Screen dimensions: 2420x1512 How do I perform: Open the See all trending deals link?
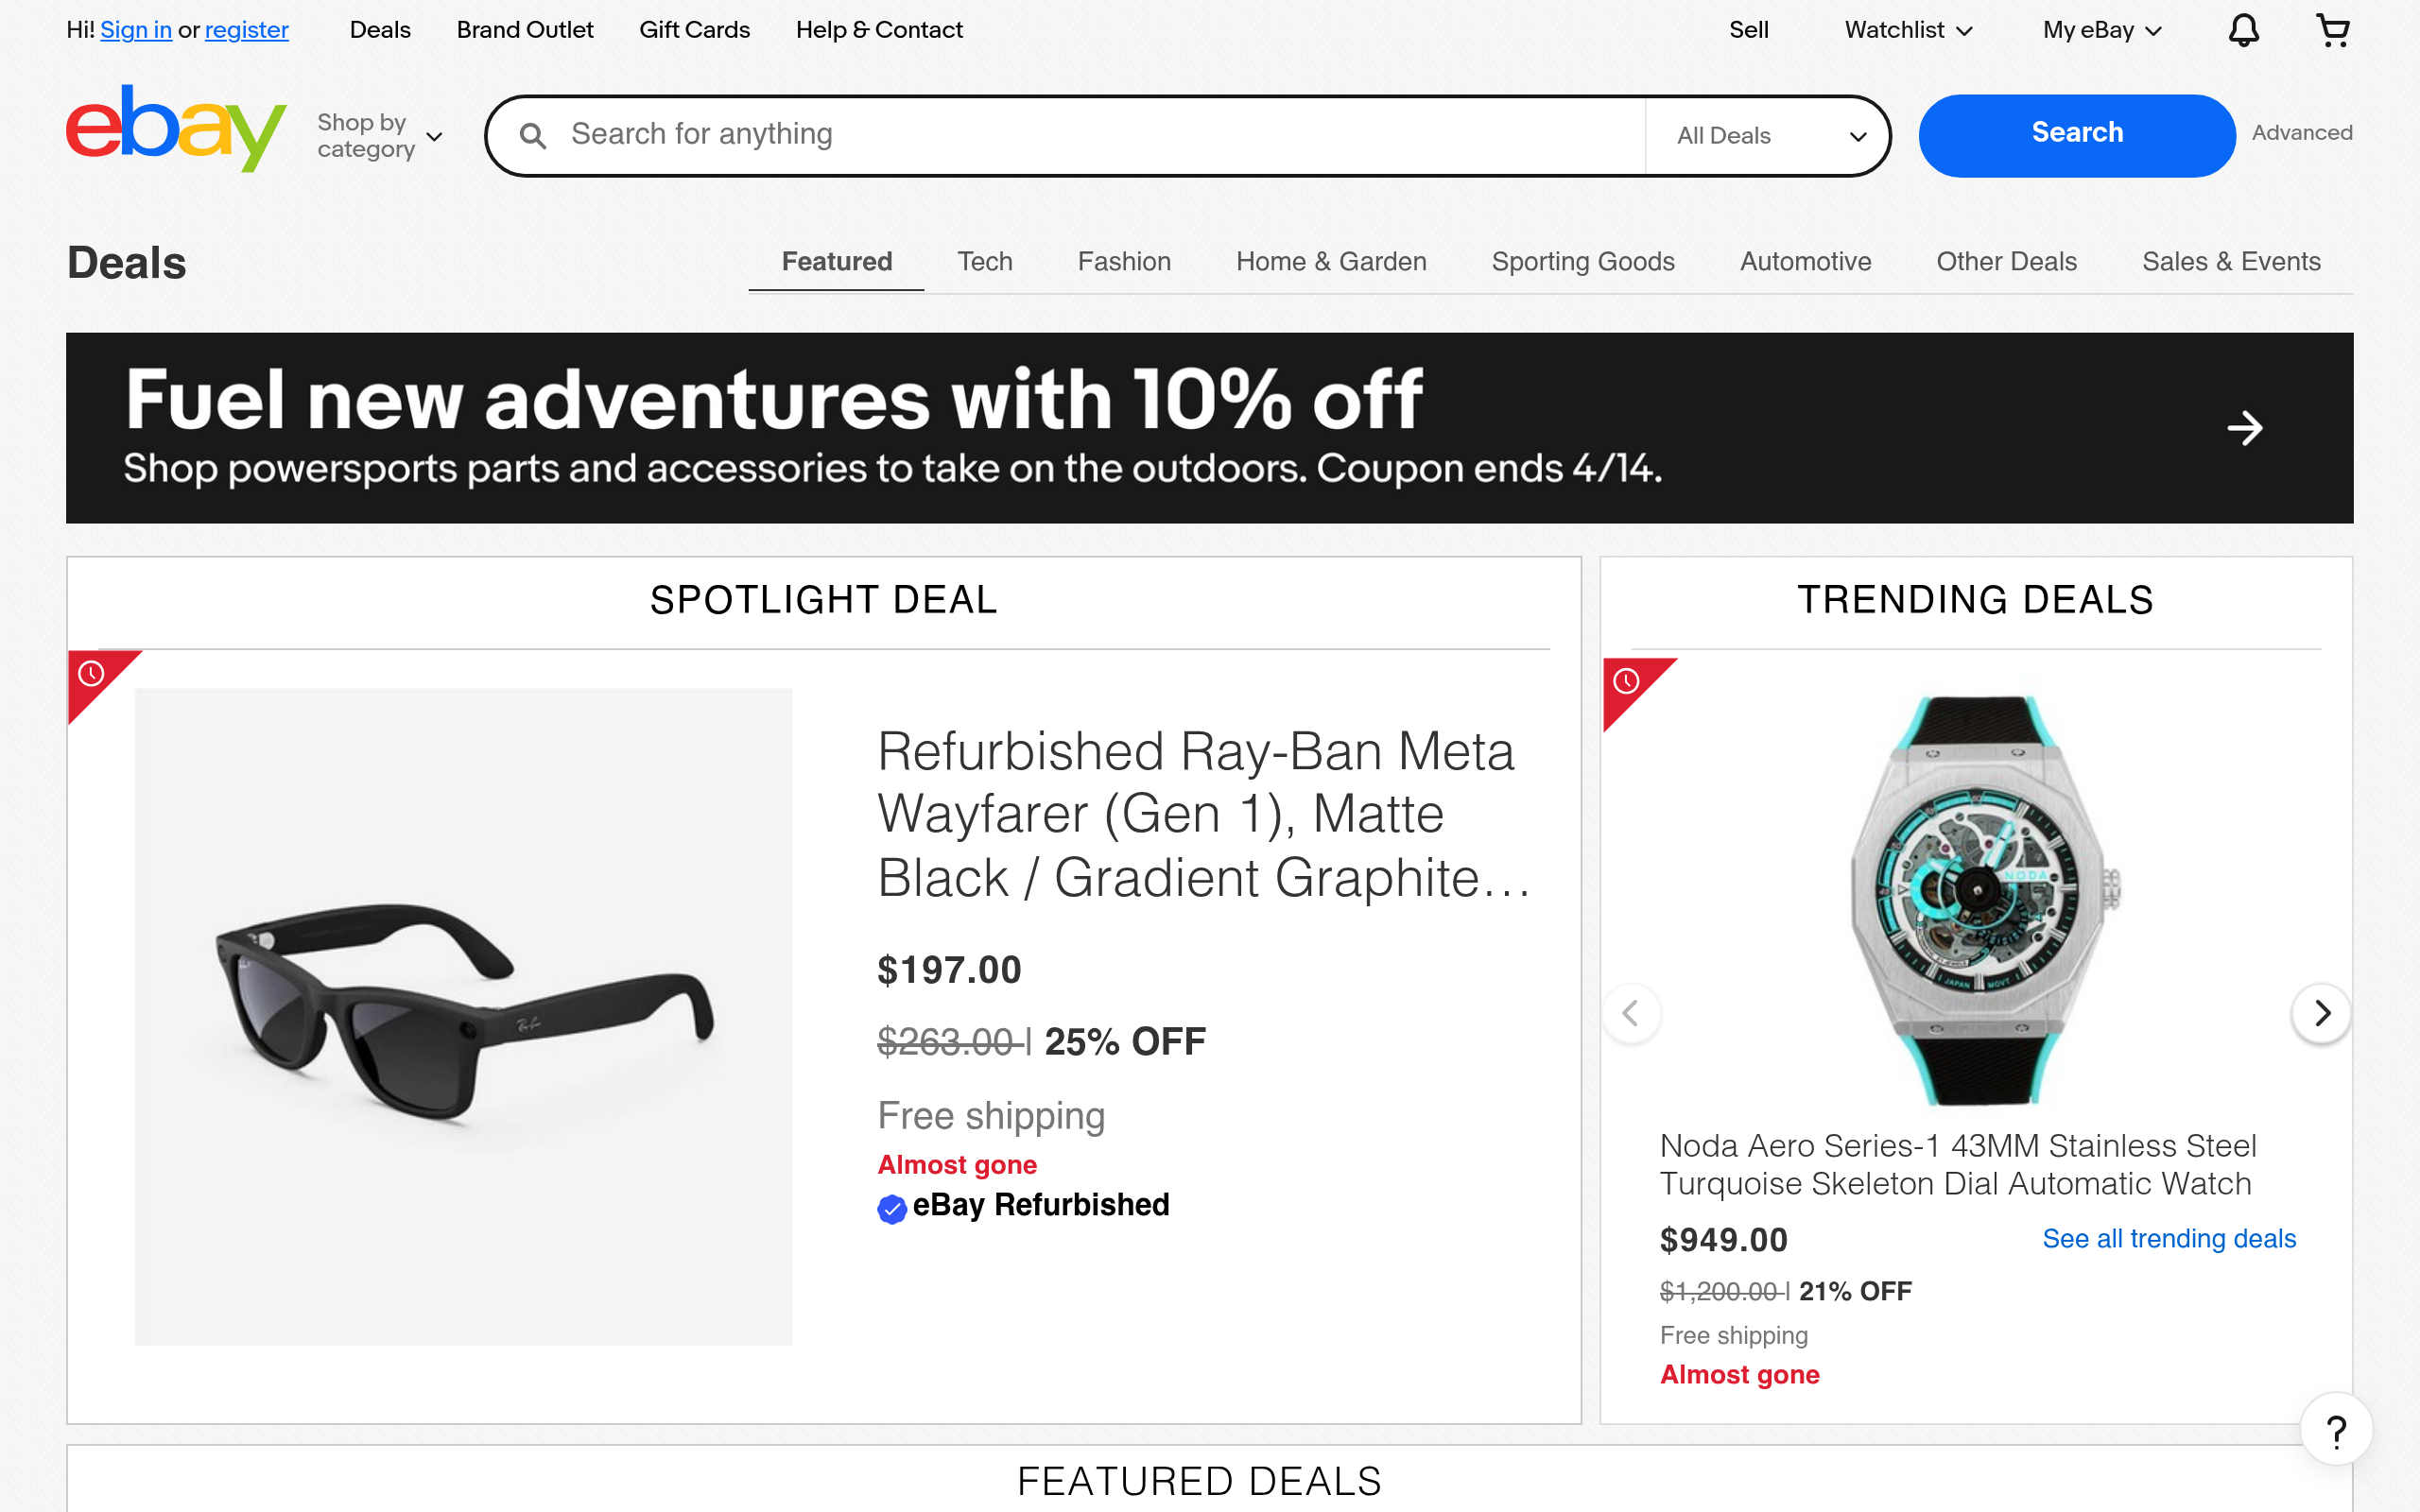pos(2169,1238)
